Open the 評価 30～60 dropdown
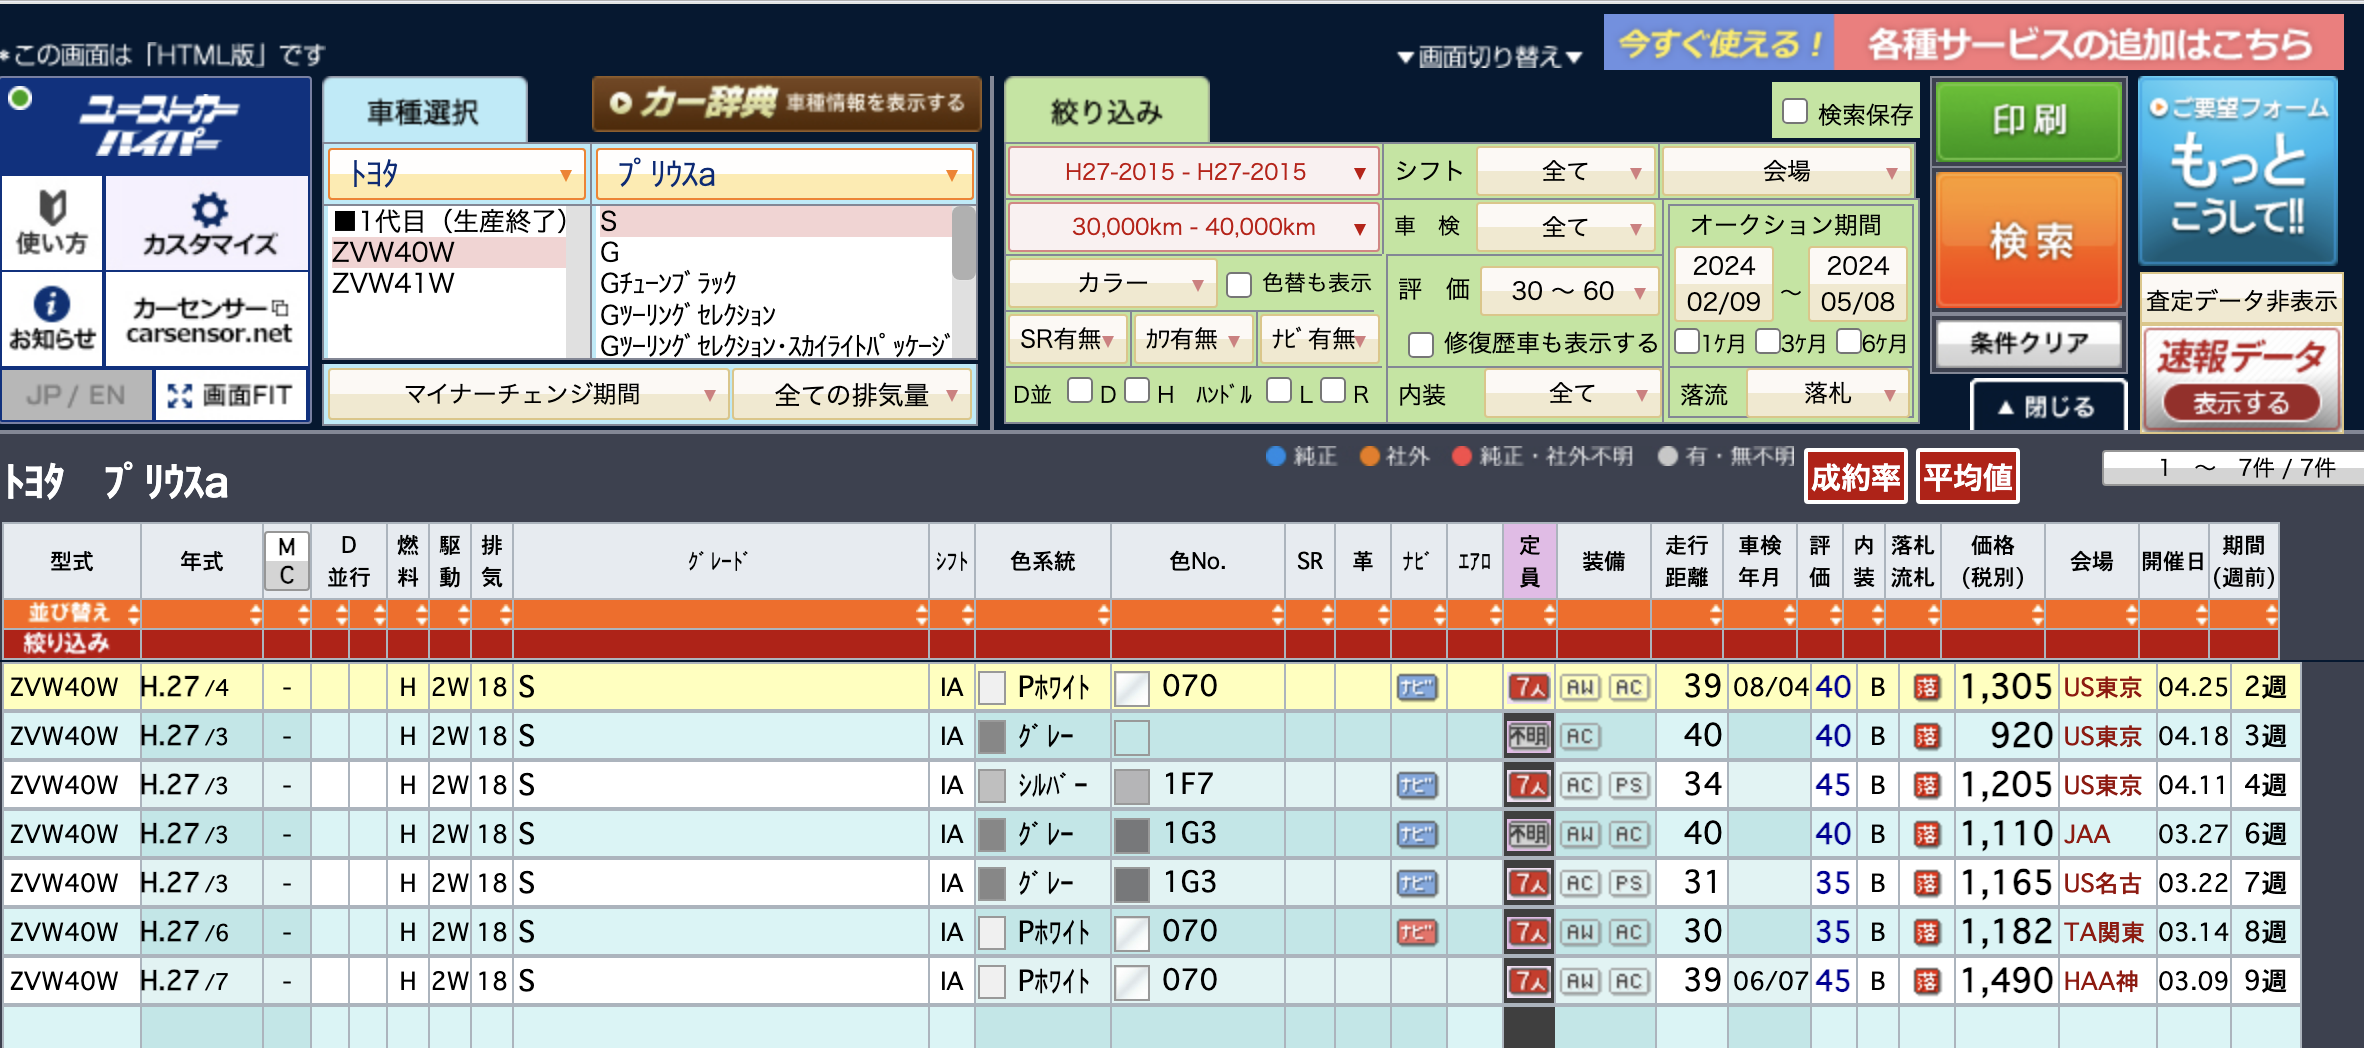 (1568, 291)
